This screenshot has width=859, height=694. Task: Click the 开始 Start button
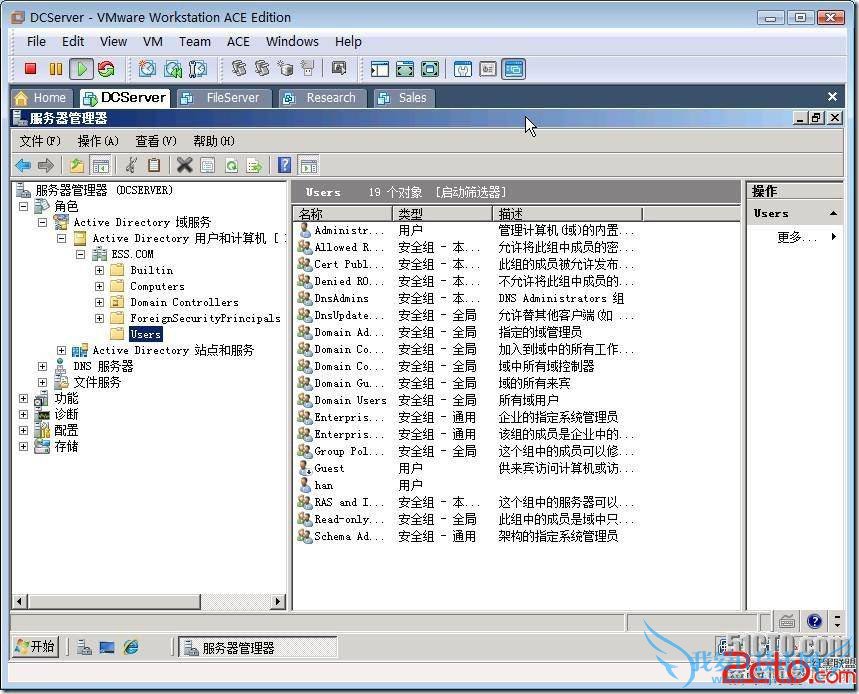point(35,647)
